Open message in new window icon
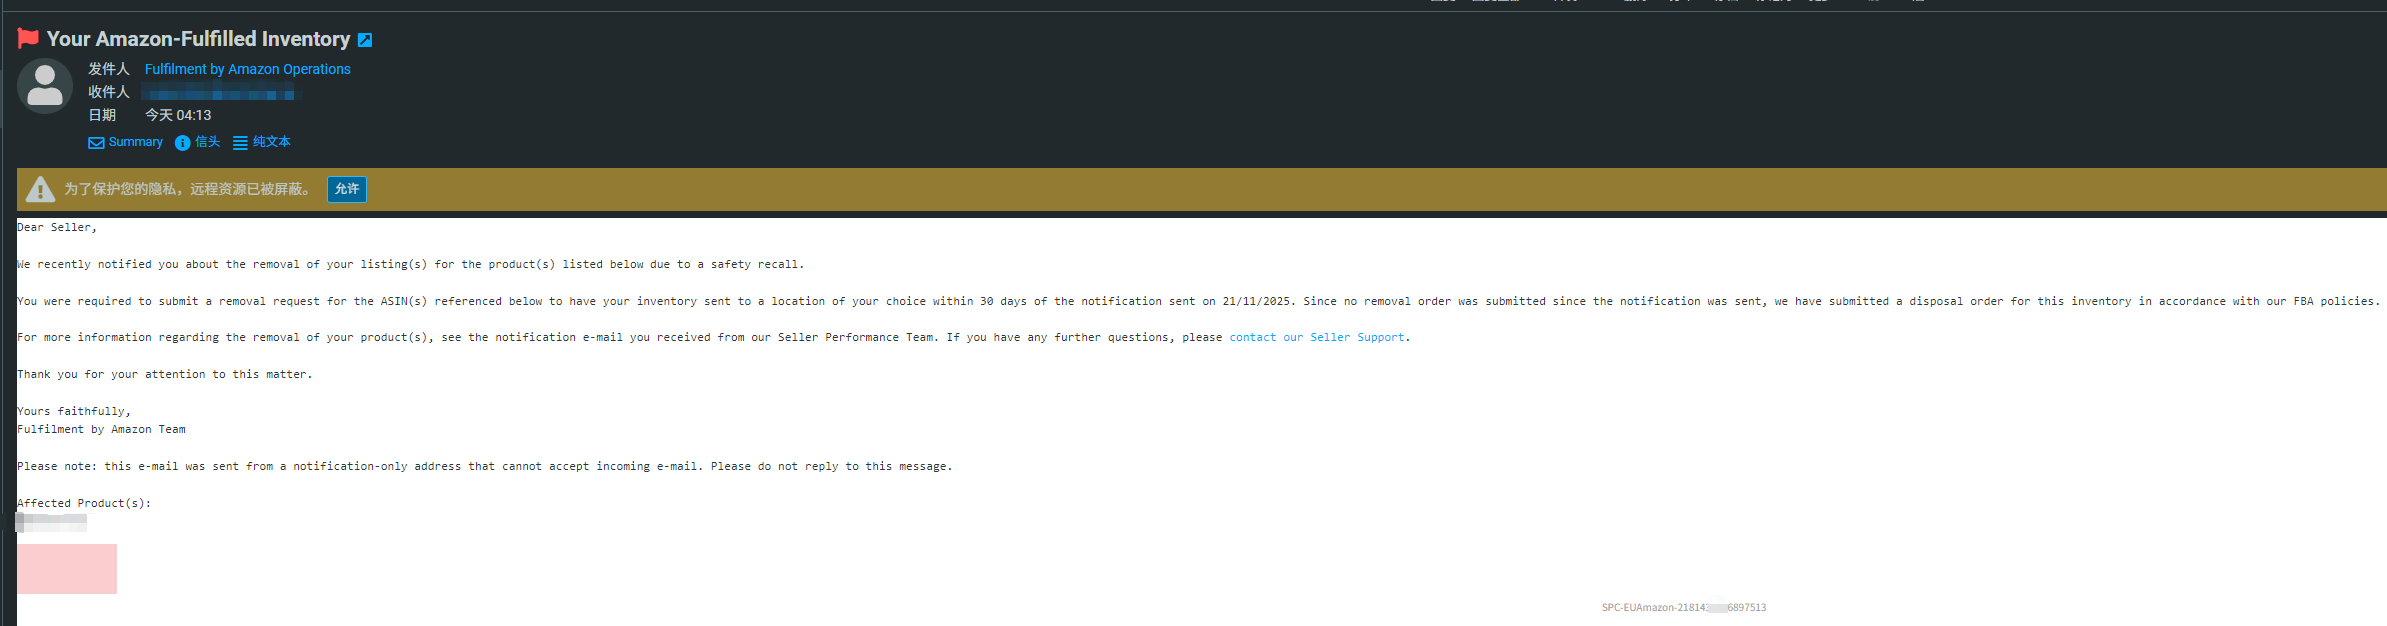The width and height of the screenshot is (2387, 626). [x=365, y=40]
